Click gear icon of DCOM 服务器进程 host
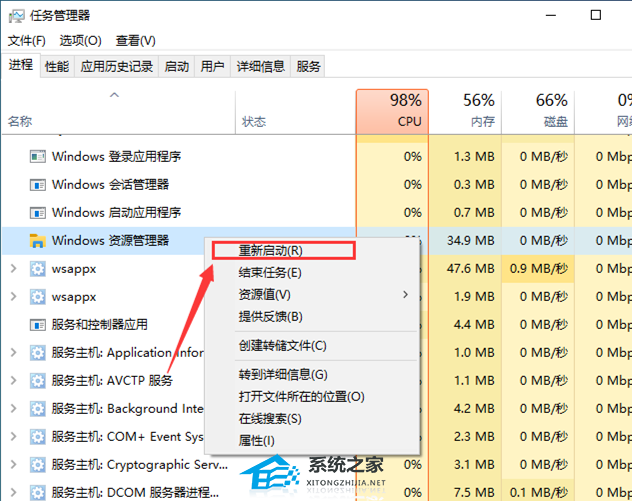This screenshot has width=632, height=501. tap(37, 493)
